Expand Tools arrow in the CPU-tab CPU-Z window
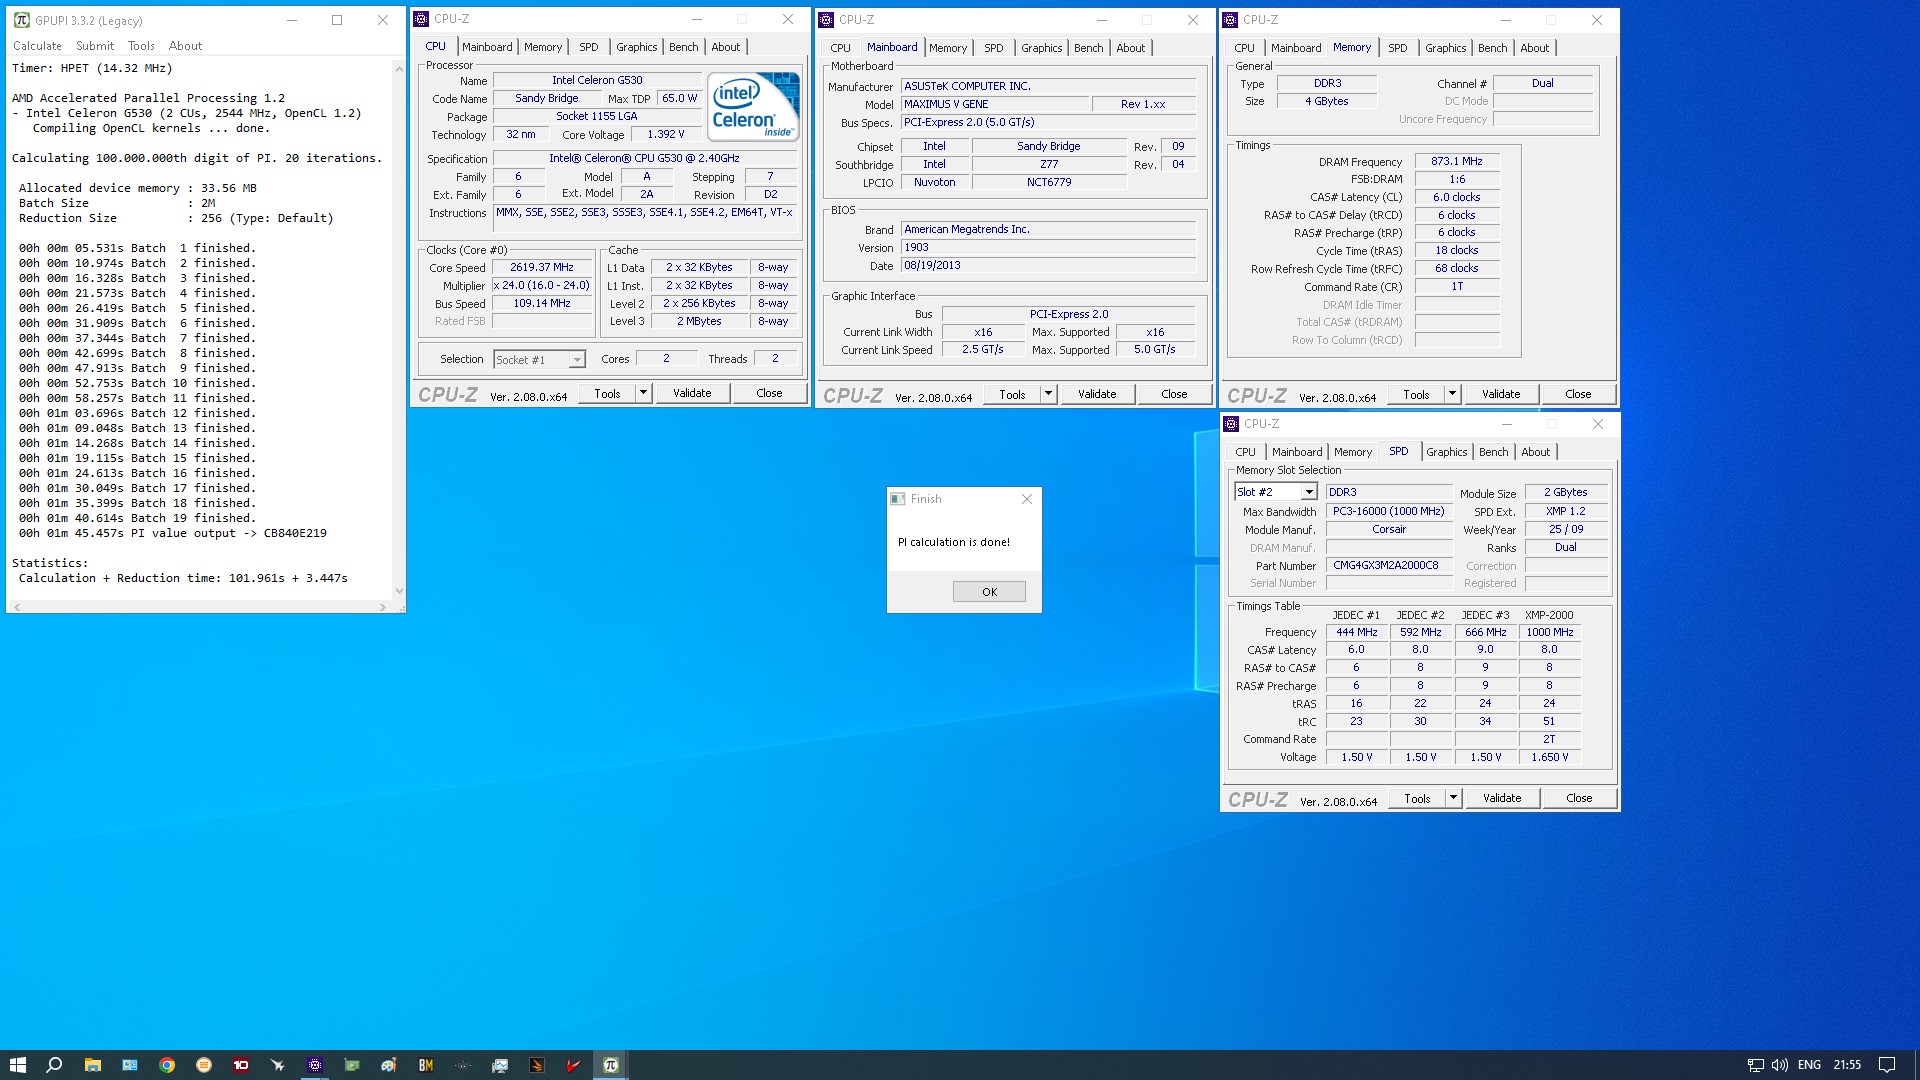The height and width of the screenshot is (1080, 1920). pos(643,393)
